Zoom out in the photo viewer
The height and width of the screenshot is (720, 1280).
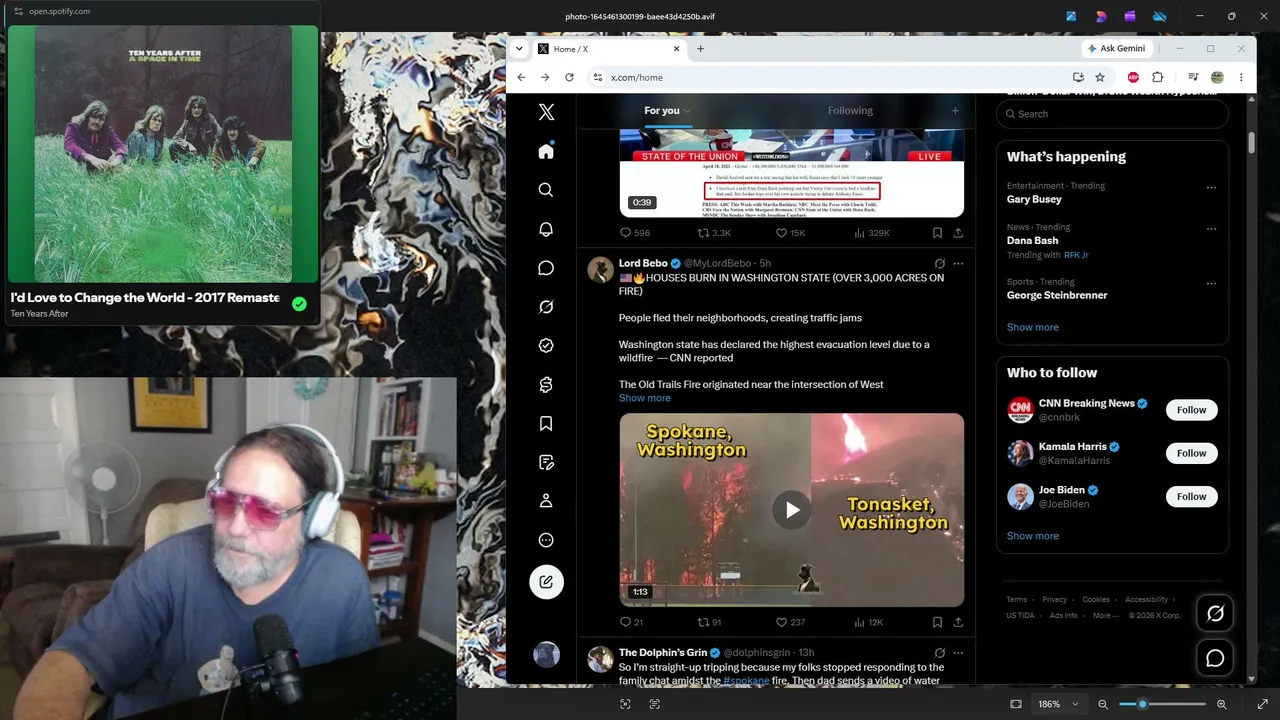tap(1103, 704)
